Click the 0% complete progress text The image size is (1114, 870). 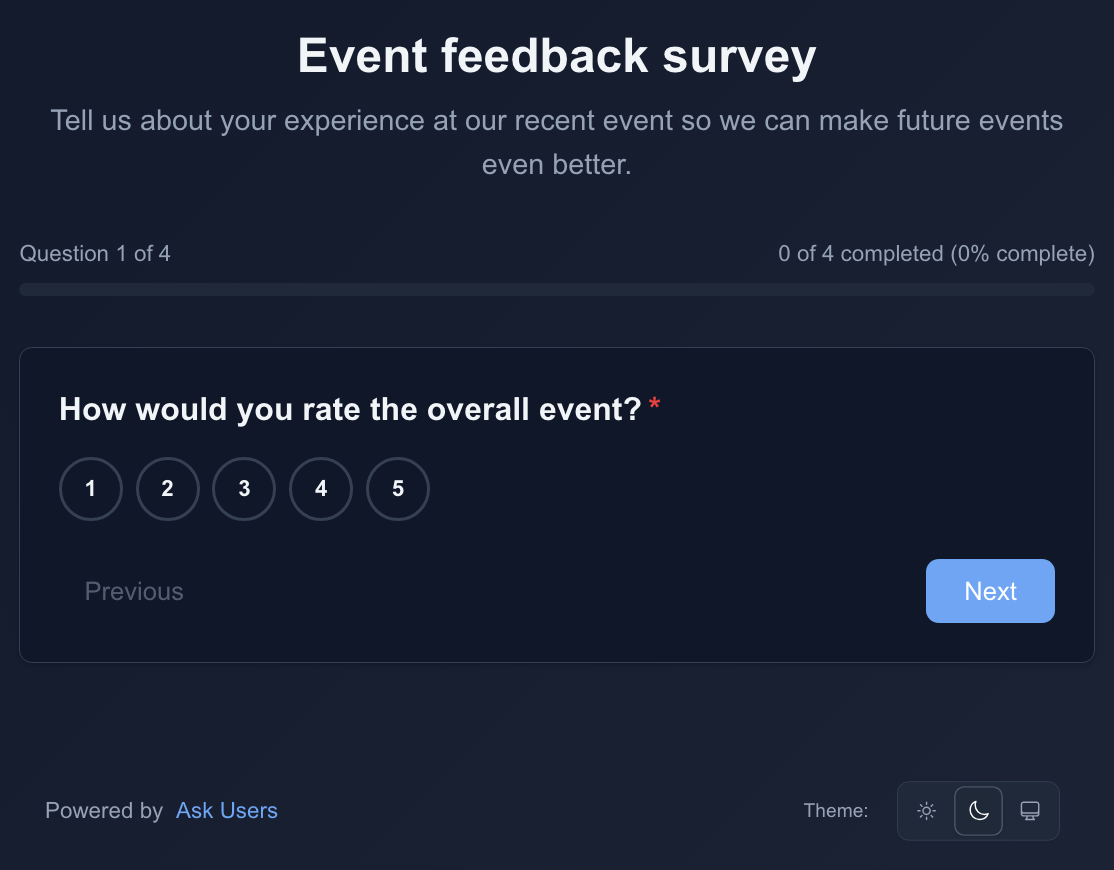click(937, 254)
